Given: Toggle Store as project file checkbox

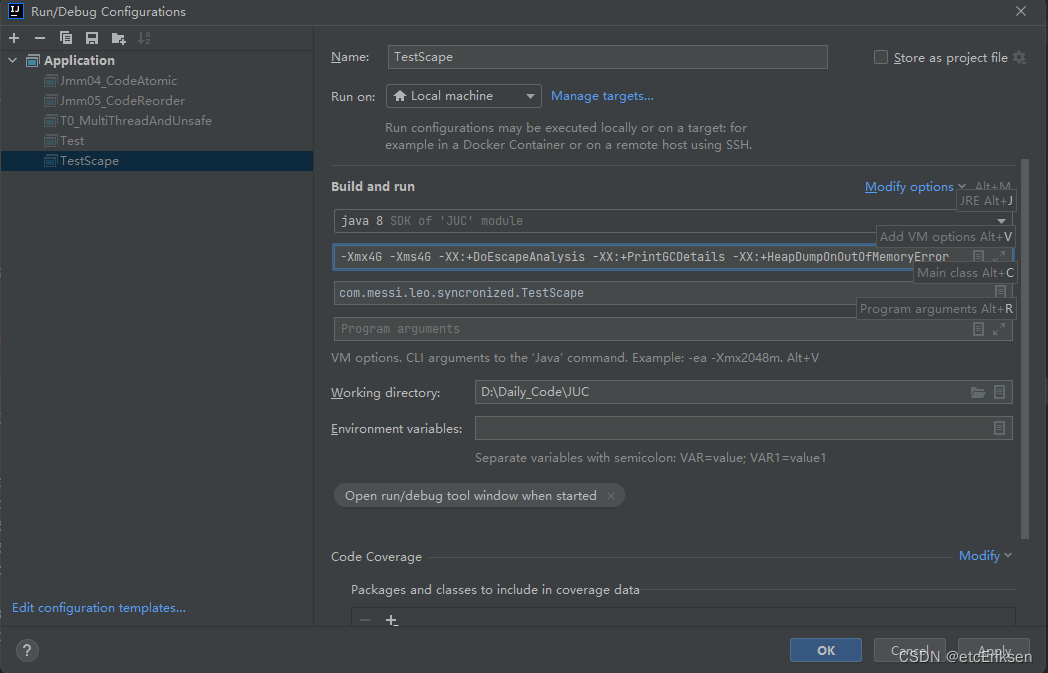Looking at the screenshot, I should (x=881, y=57).
